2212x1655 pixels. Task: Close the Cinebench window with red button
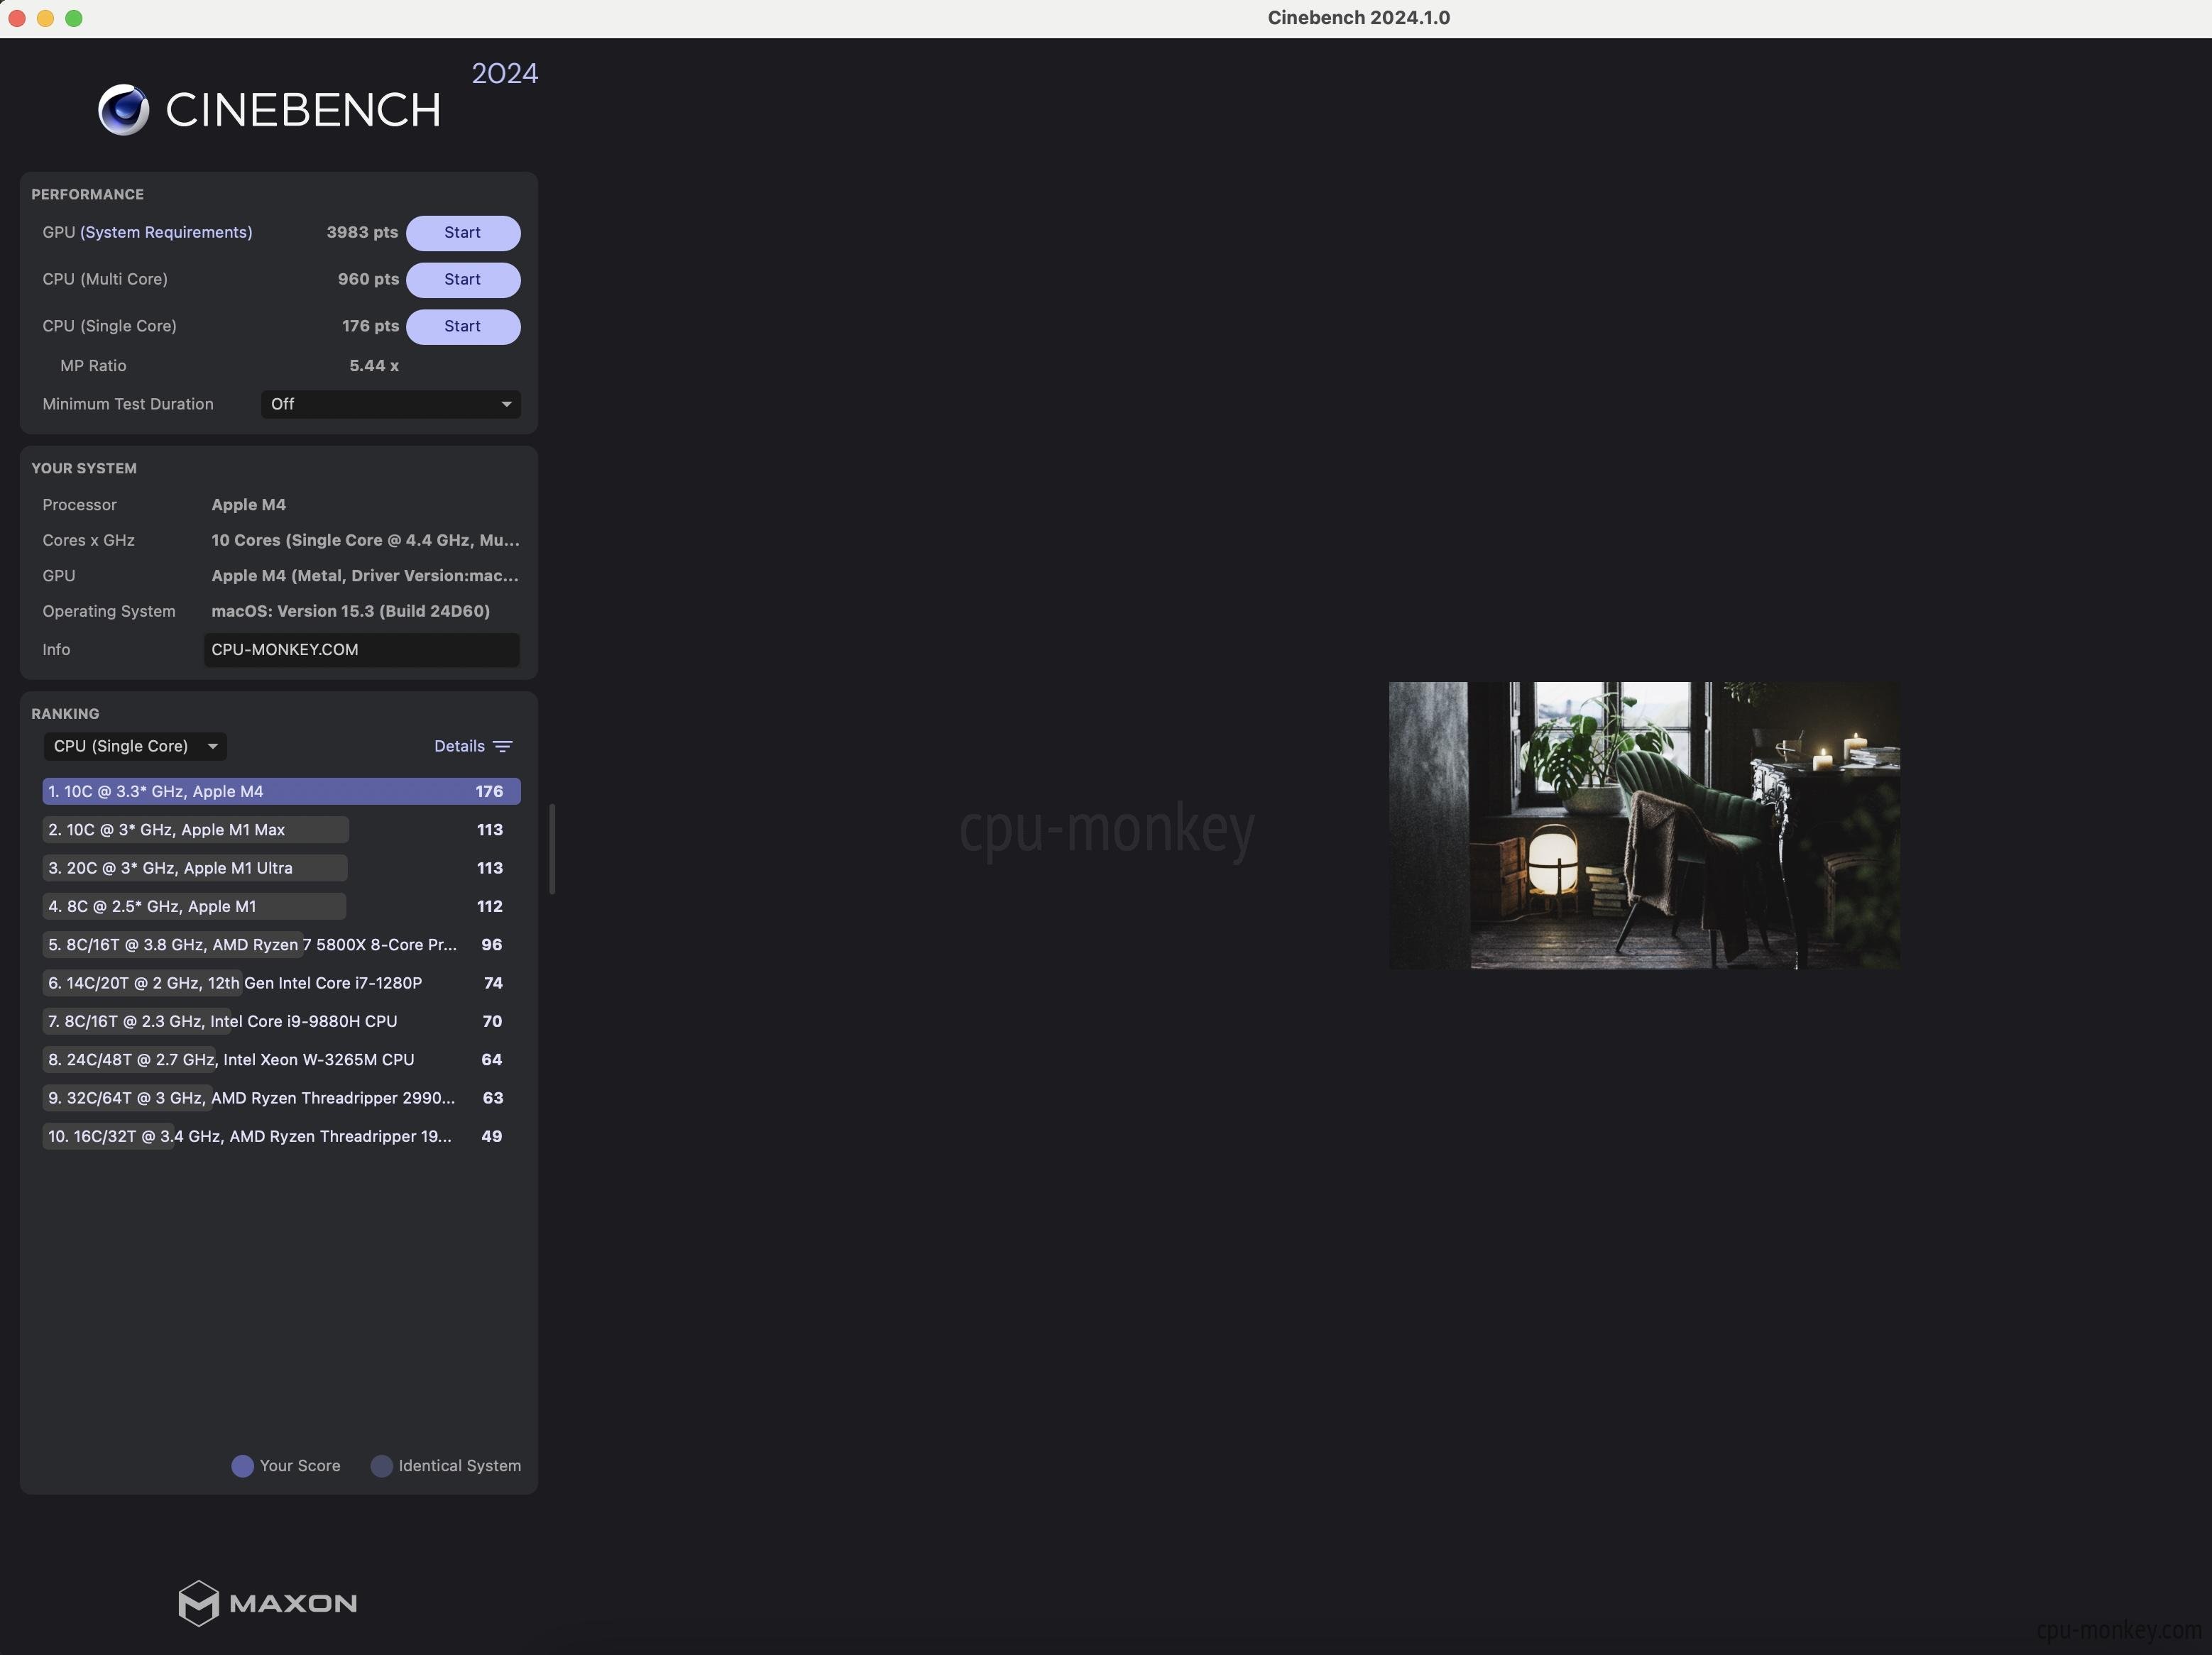click(x=17, y=18)
